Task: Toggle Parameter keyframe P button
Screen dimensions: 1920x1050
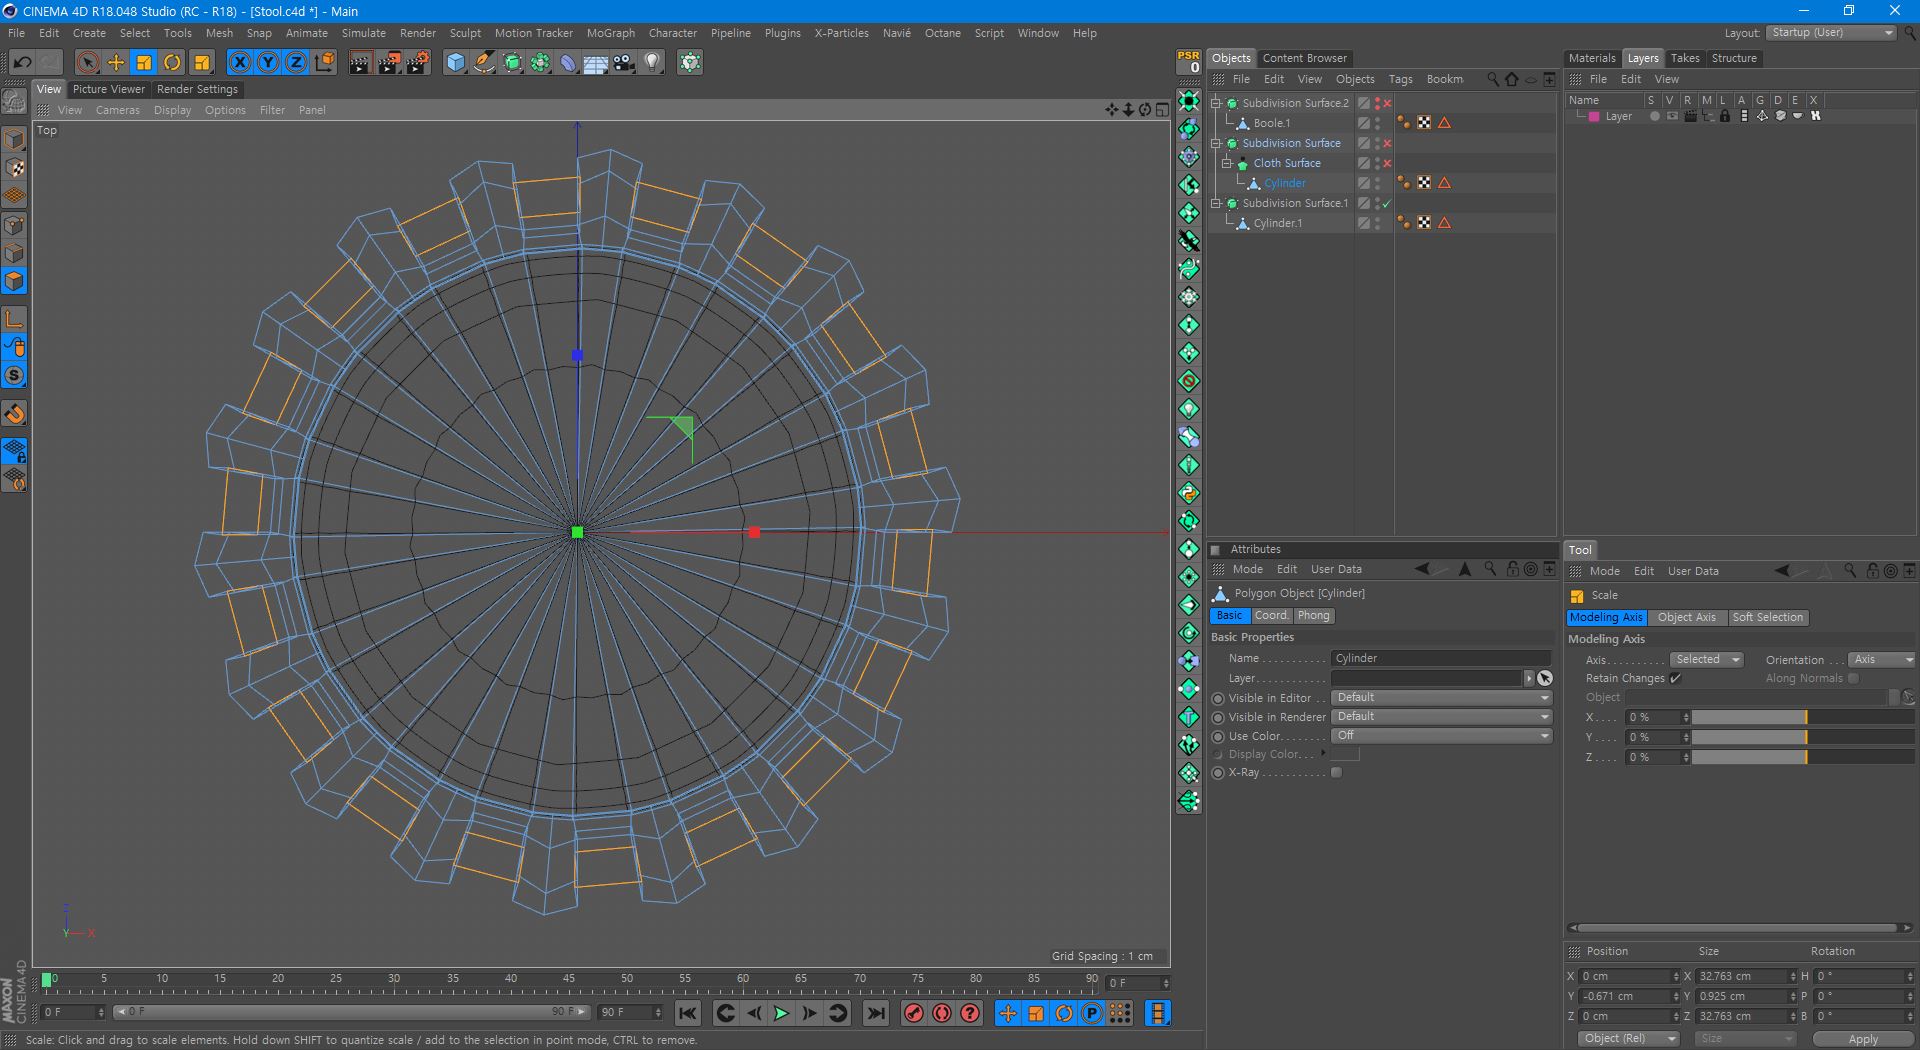Action: click(1092, 1013)
